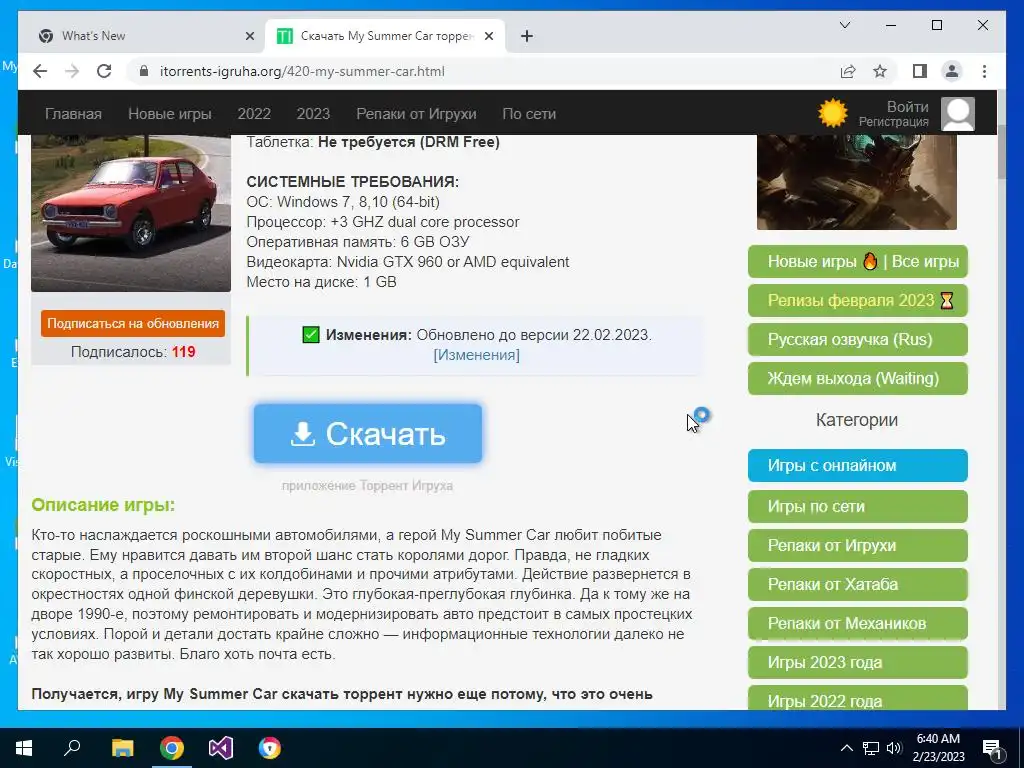
Task: Open the notification center icon
Action: (992, 748)
